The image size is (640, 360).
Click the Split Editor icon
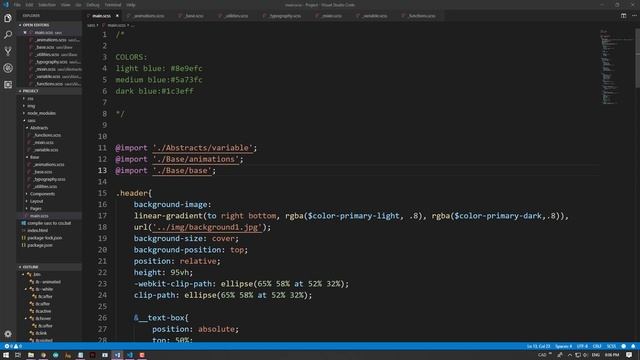click(x=623, y=16)
